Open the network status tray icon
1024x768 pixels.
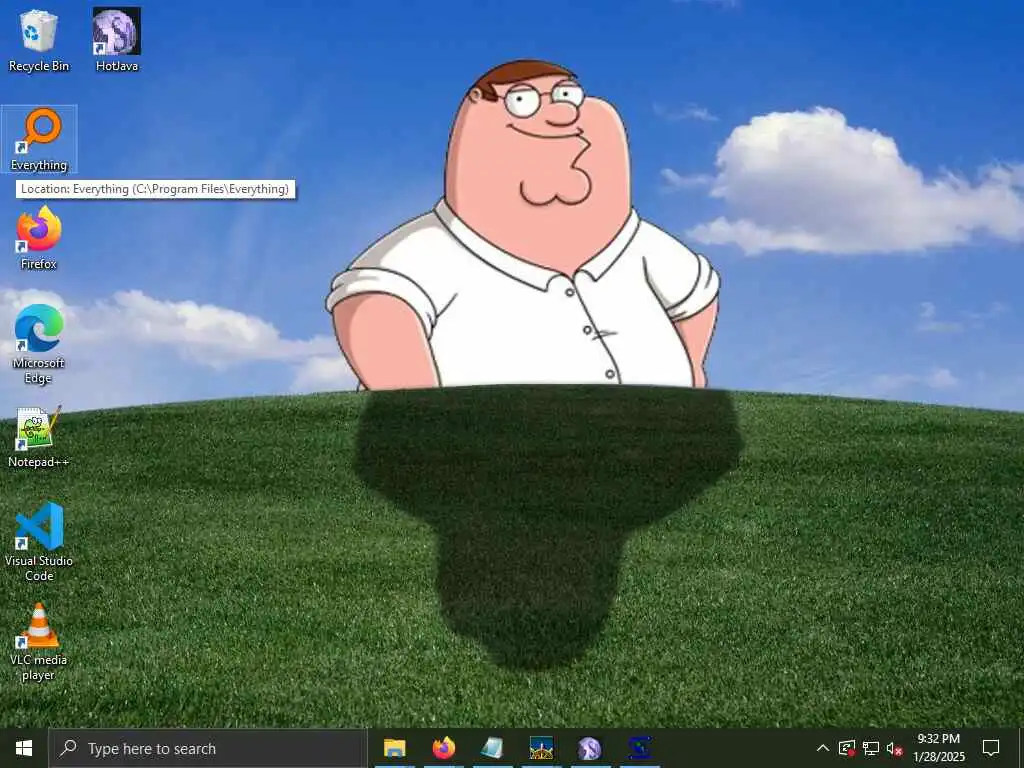[871, 748]
